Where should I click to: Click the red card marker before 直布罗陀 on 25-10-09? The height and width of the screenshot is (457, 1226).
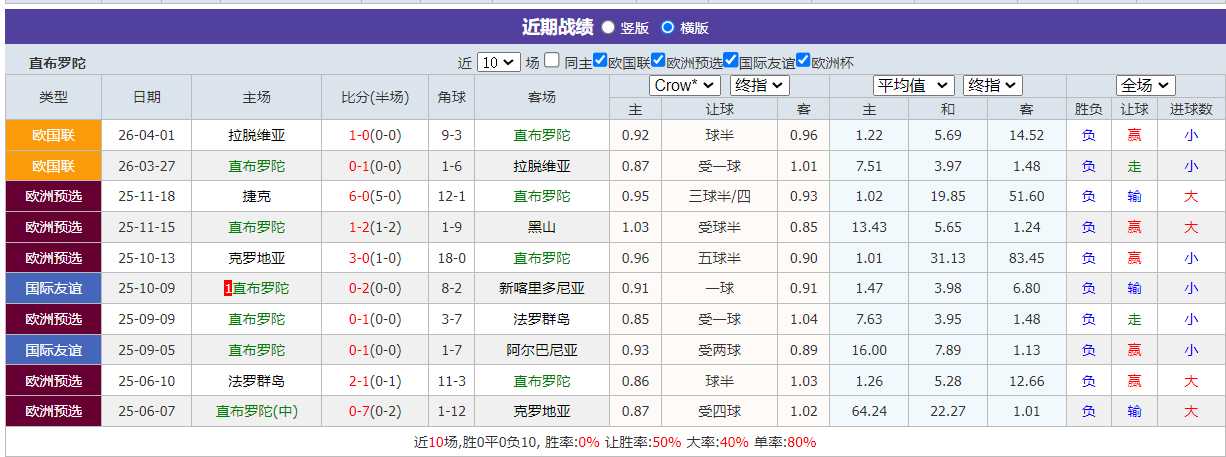coord(228,288)
